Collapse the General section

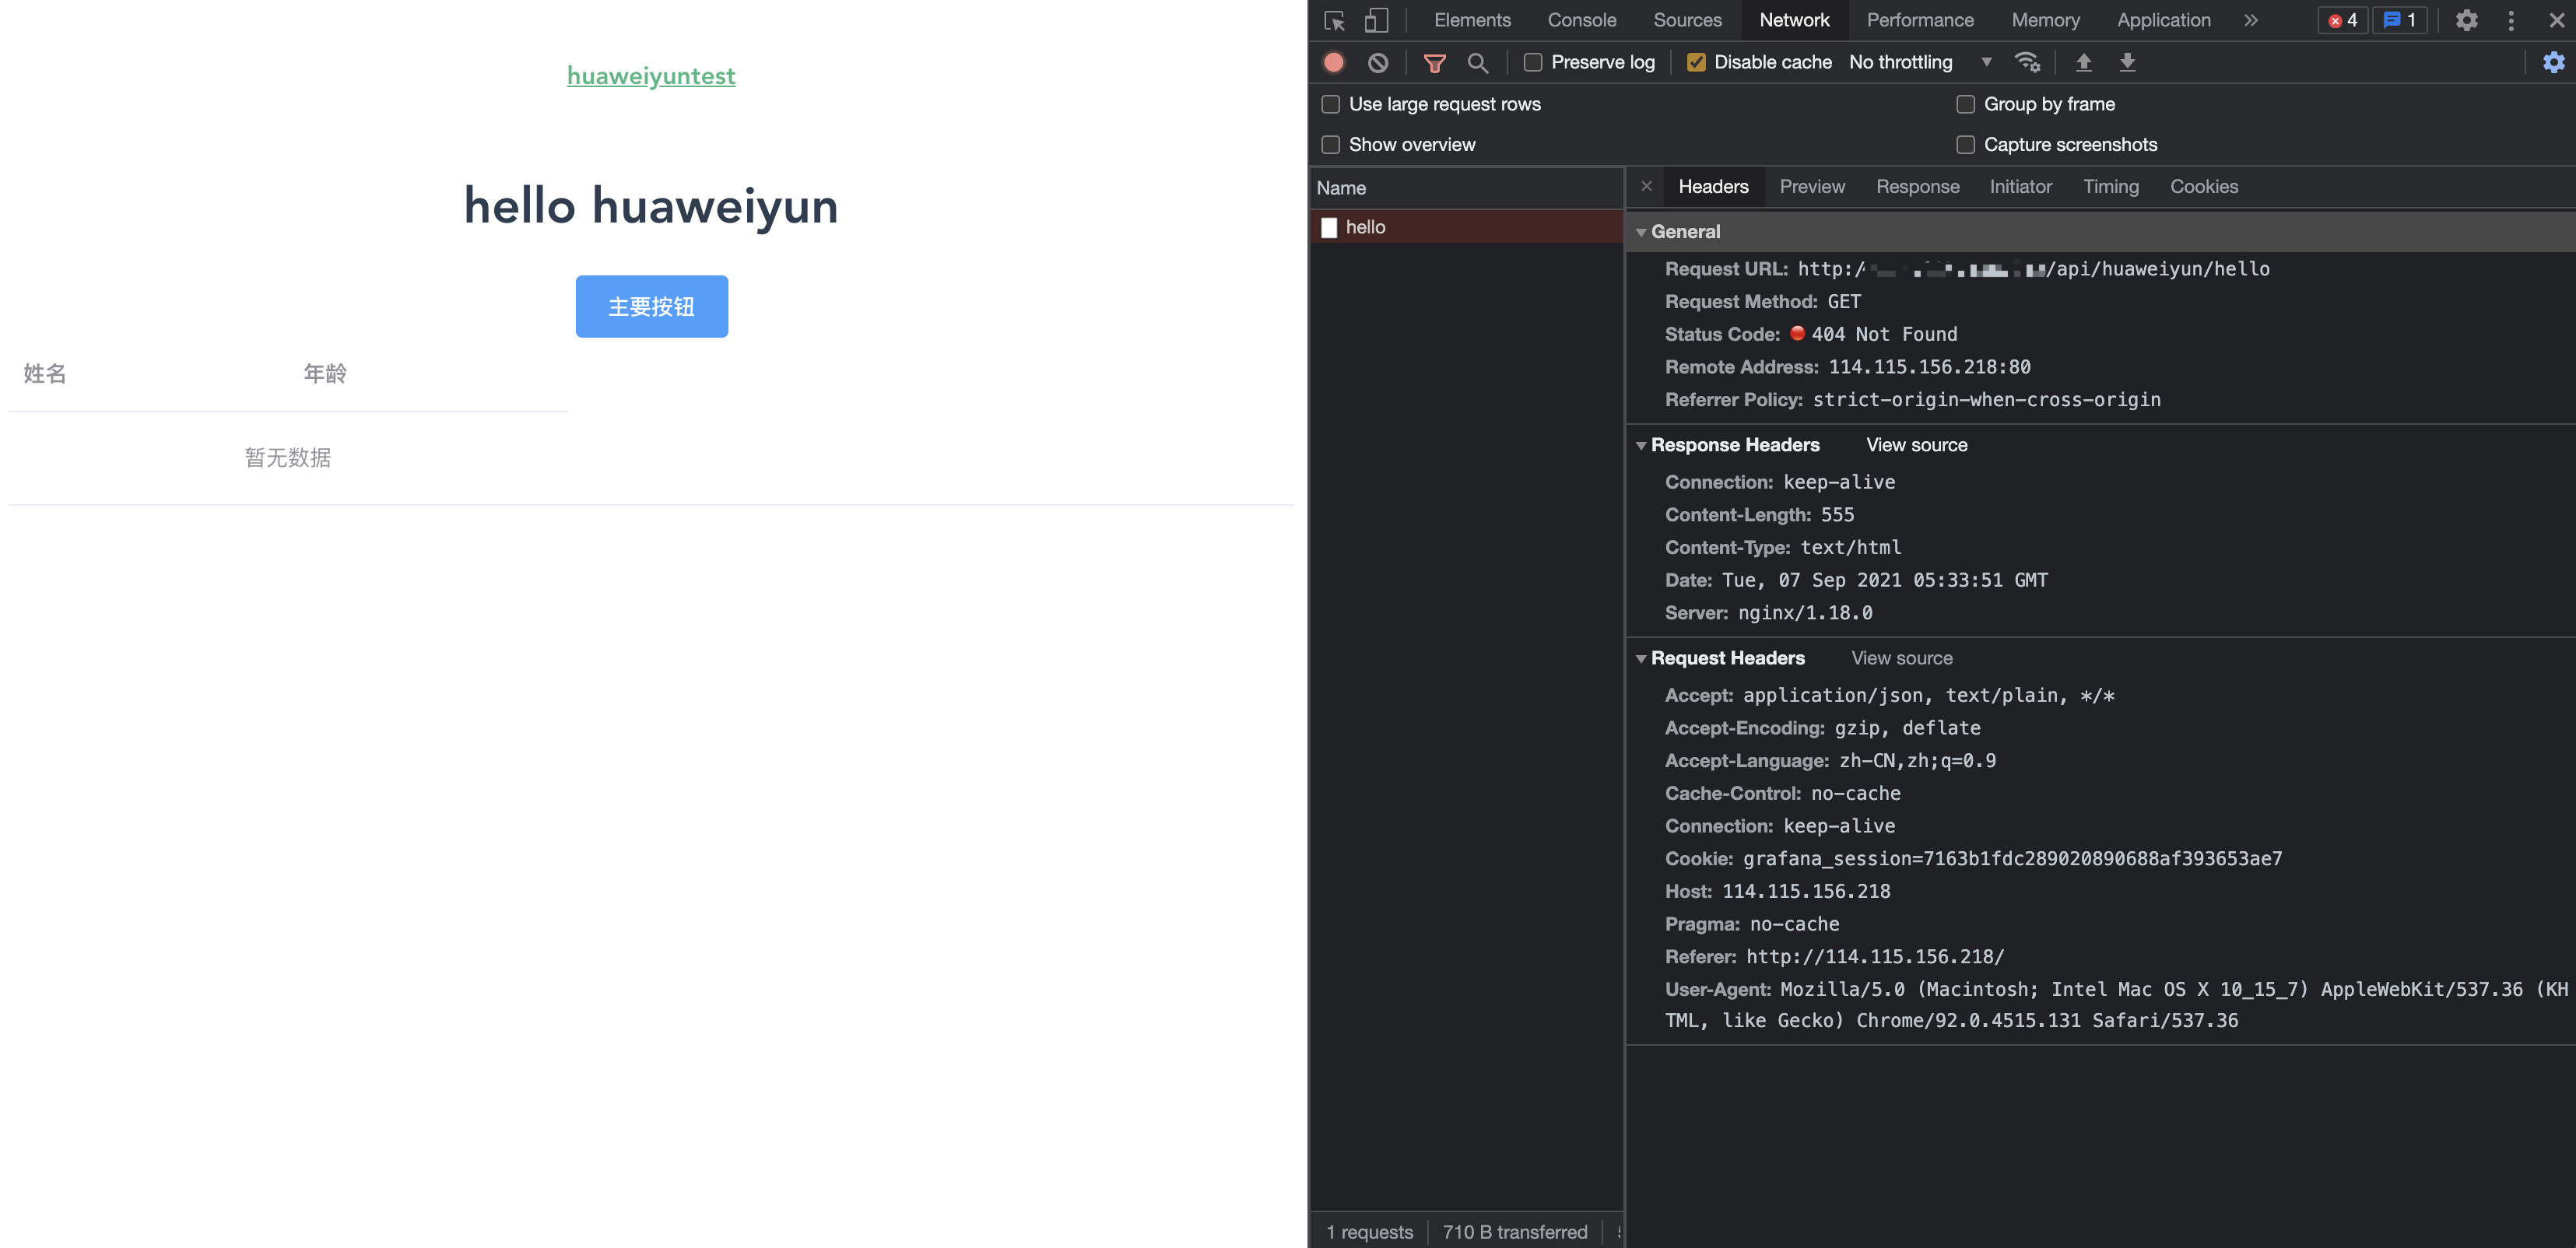pyautogui.click(x=1641, y=232)
